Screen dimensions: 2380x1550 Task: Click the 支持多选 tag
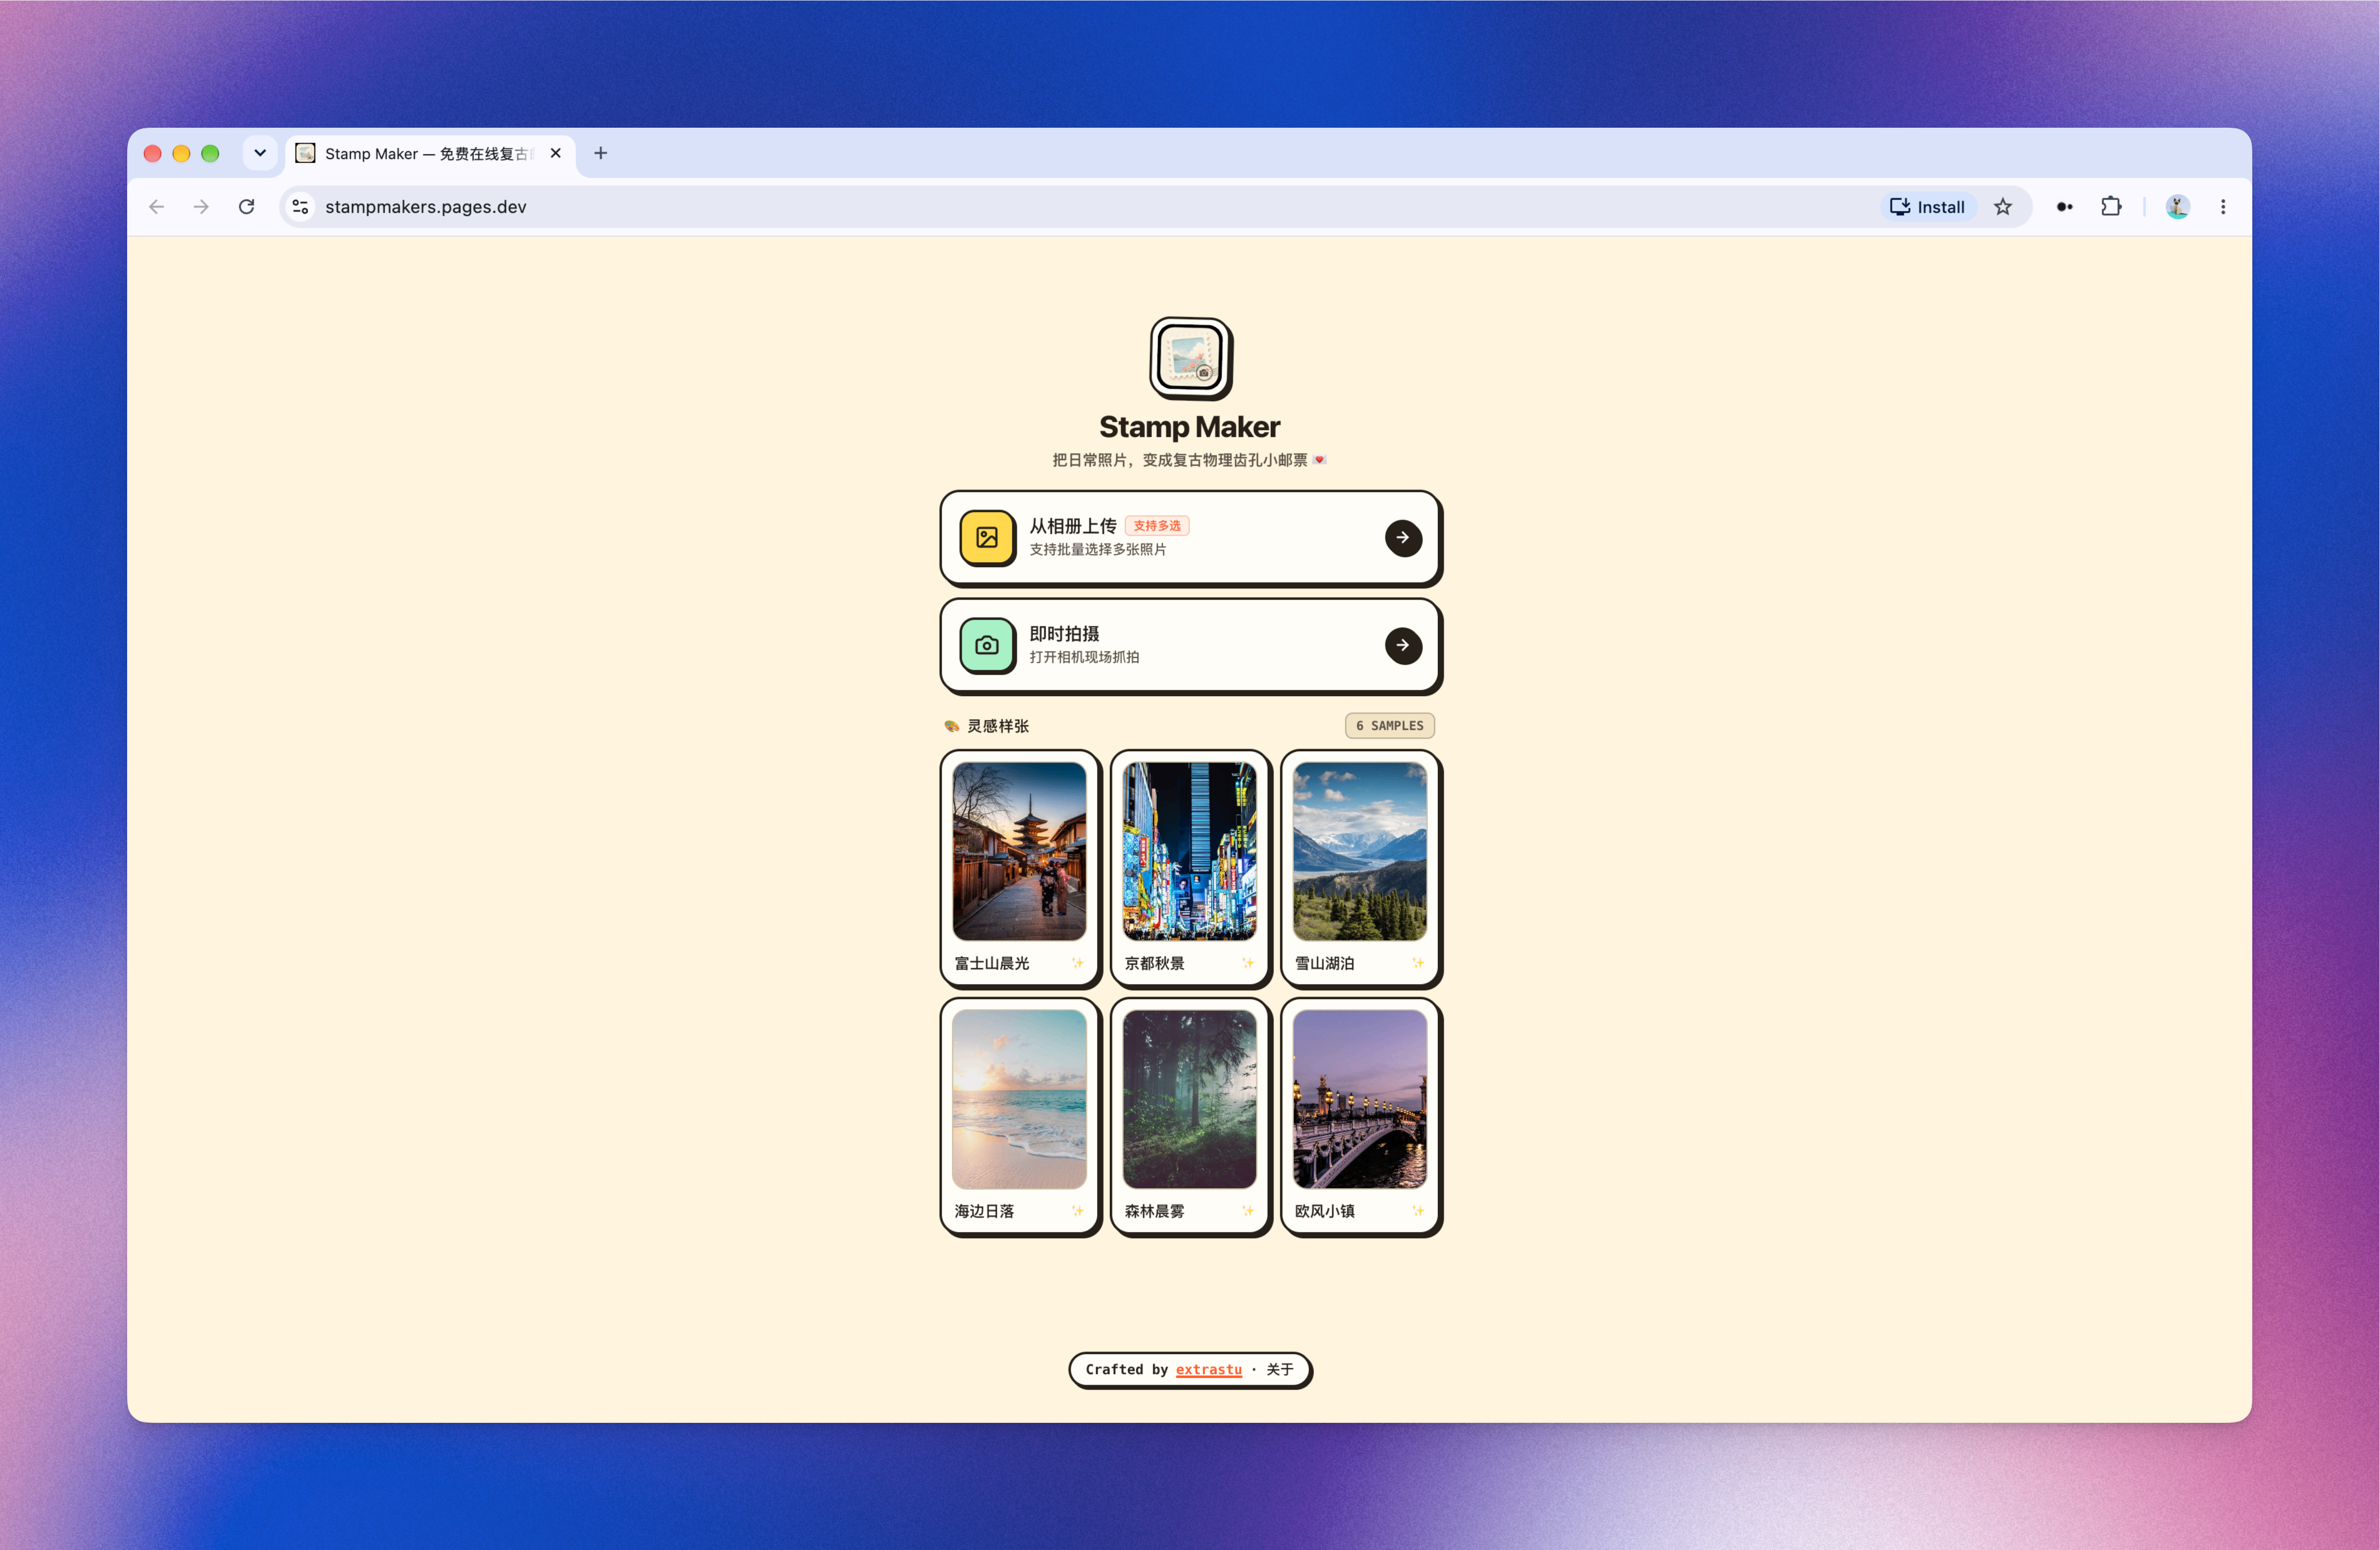pyautogui.click(x=1157, y=526)
